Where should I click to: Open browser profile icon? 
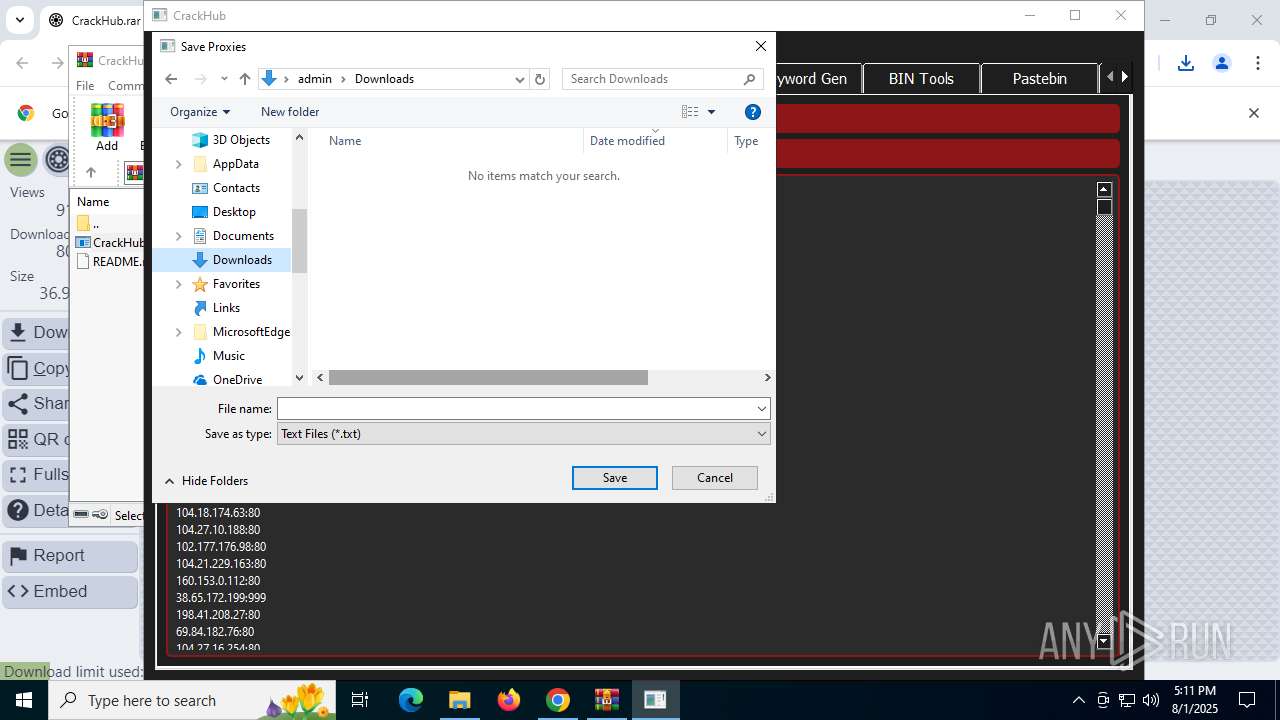(1222, 63)
